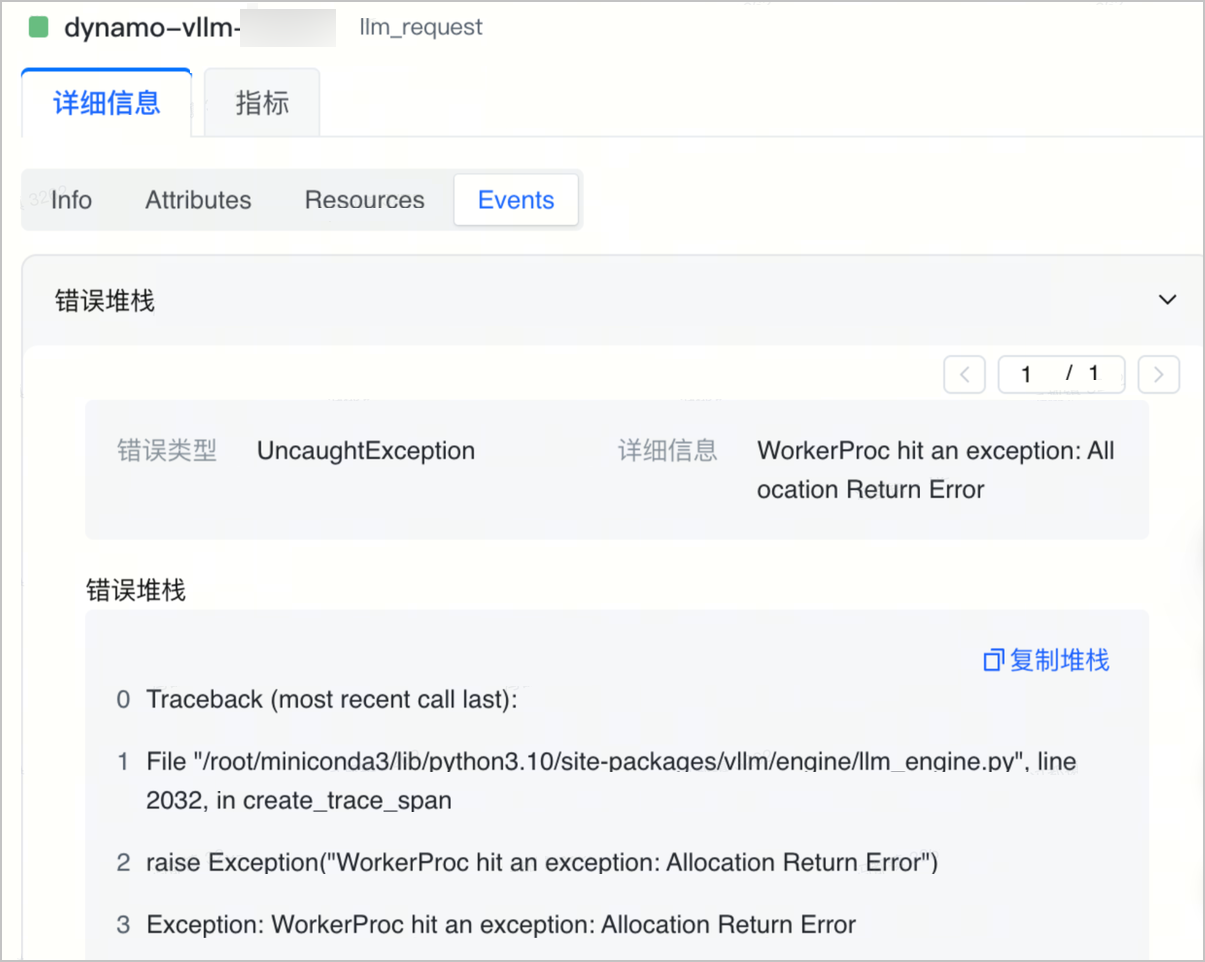1205x962 pixels.
Task: Go to previous error page arrow
Action: click(x=964, y=375)
